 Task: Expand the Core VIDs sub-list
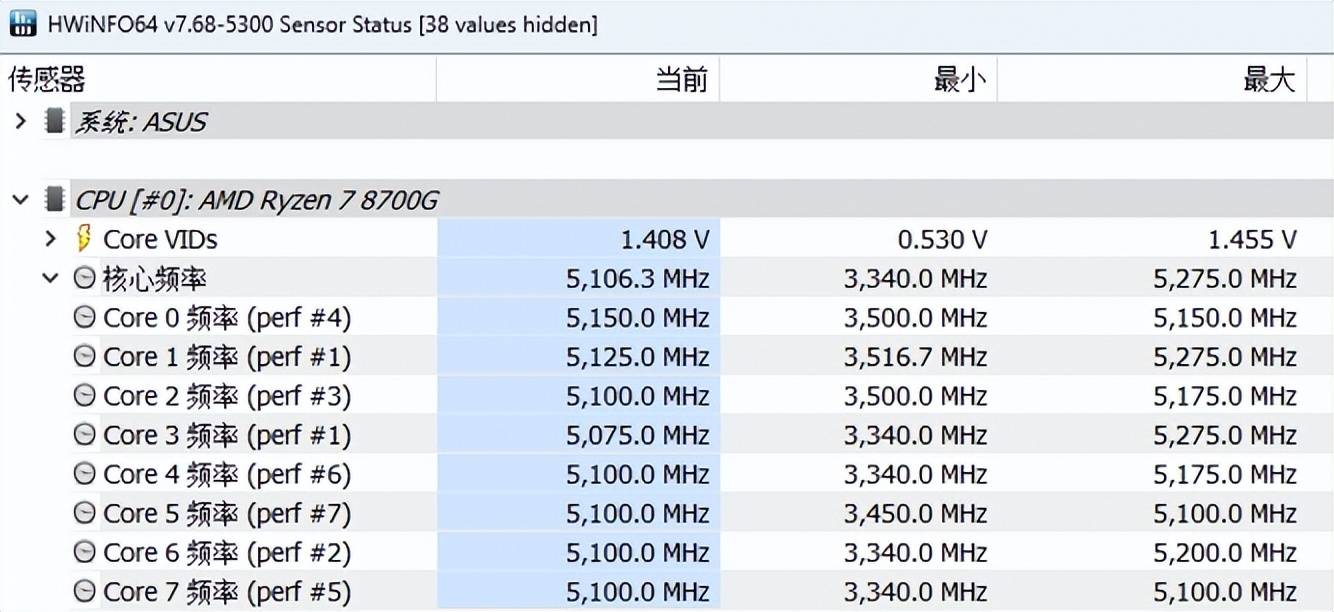coord(51,239)
